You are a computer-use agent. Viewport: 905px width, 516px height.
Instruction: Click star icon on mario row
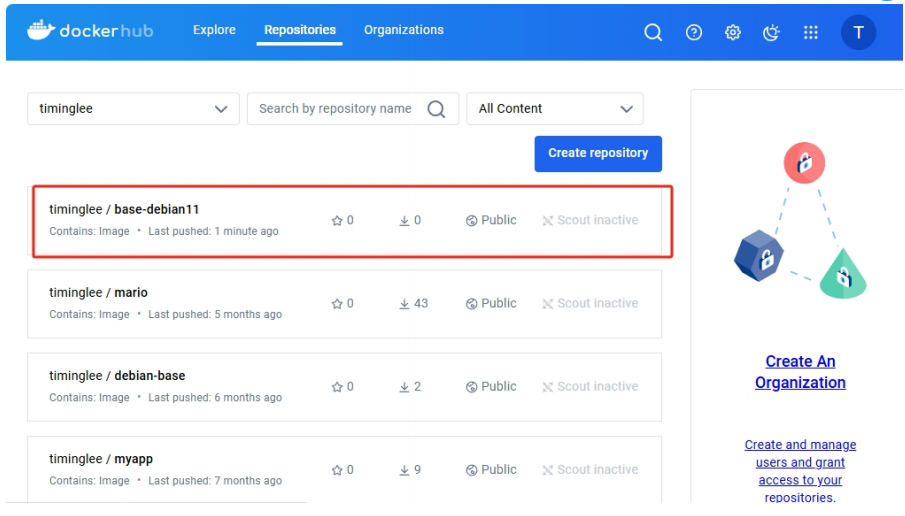(x=337, y=304)
